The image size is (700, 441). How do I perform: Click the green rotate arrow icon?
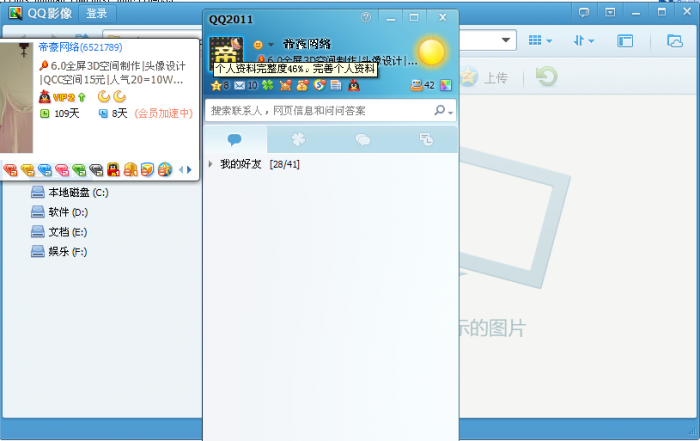pyautogui.click(x=546, y=76)
